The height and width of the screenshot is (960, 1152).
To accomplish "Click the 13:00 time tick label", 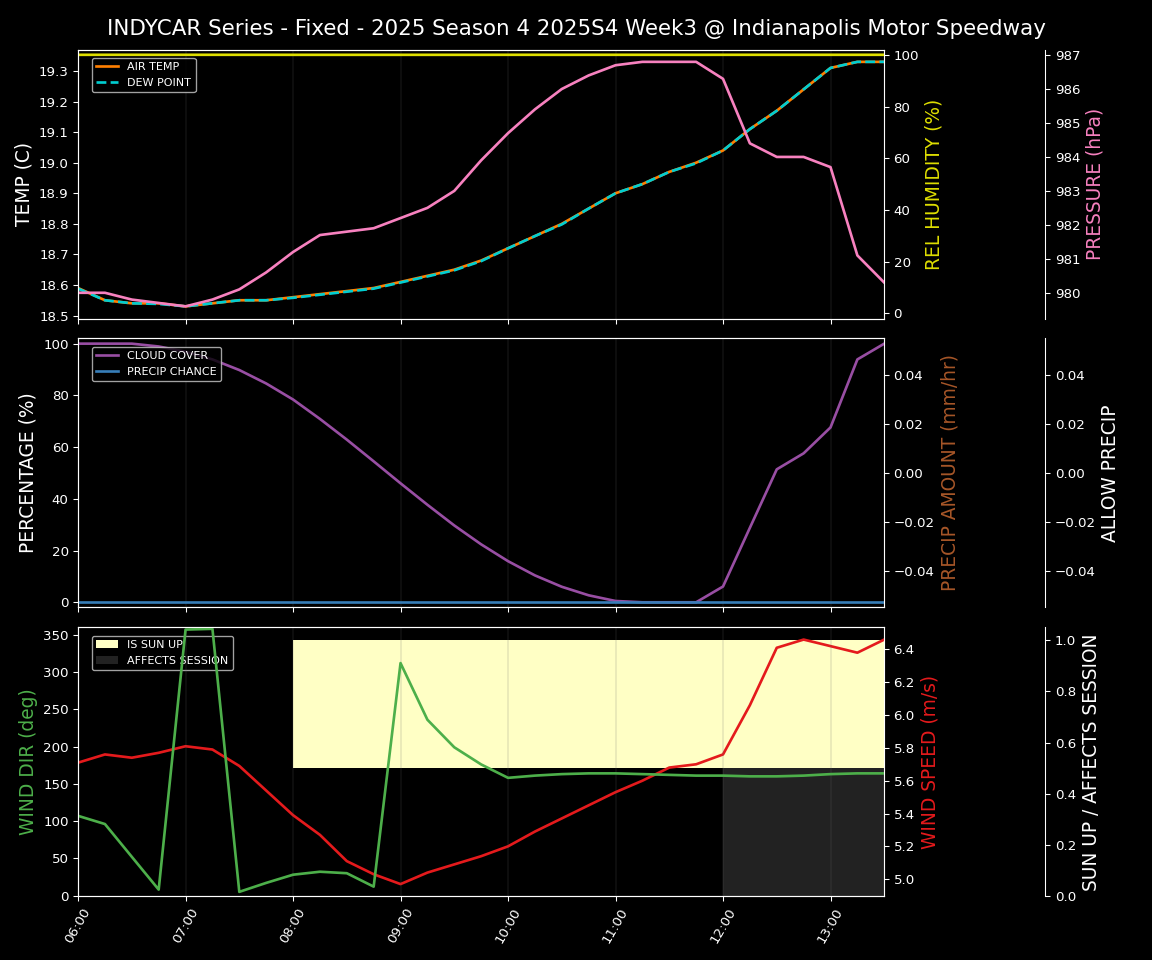I will 829,925.
